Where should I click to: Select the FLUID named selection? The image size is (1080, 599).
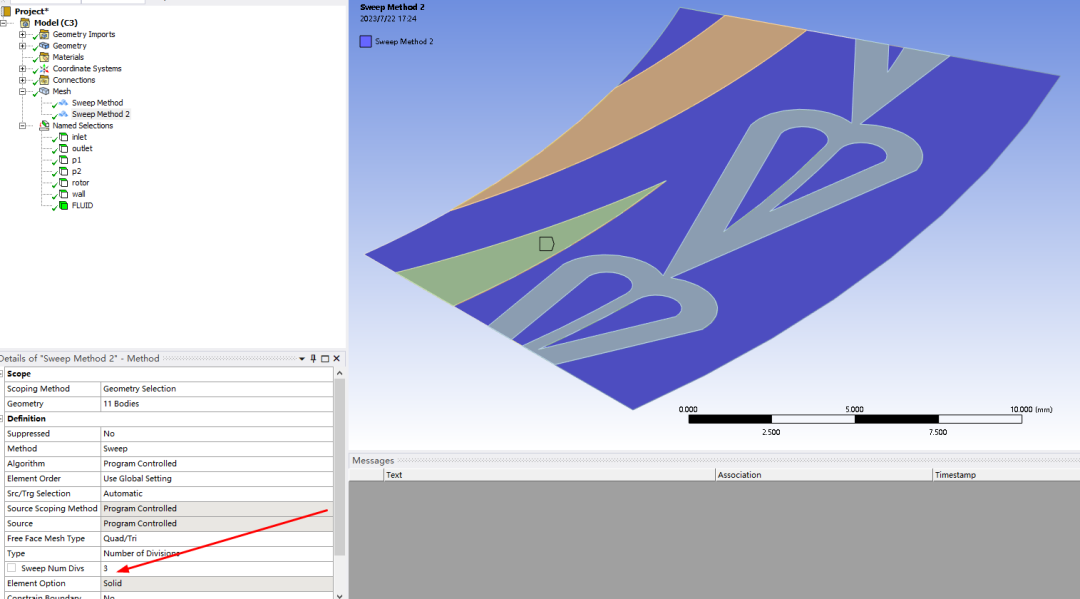(82, 205)
